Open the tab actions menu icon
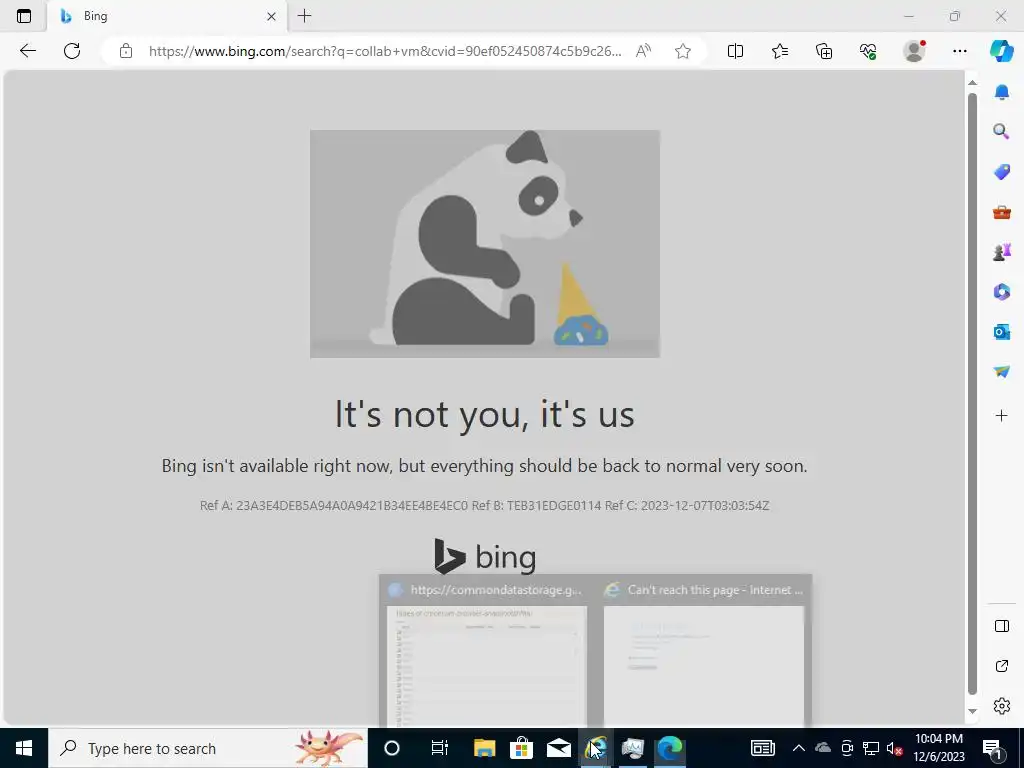Image resolution: width=1024 pixels, height=768 pixels. tap(24, 16)
